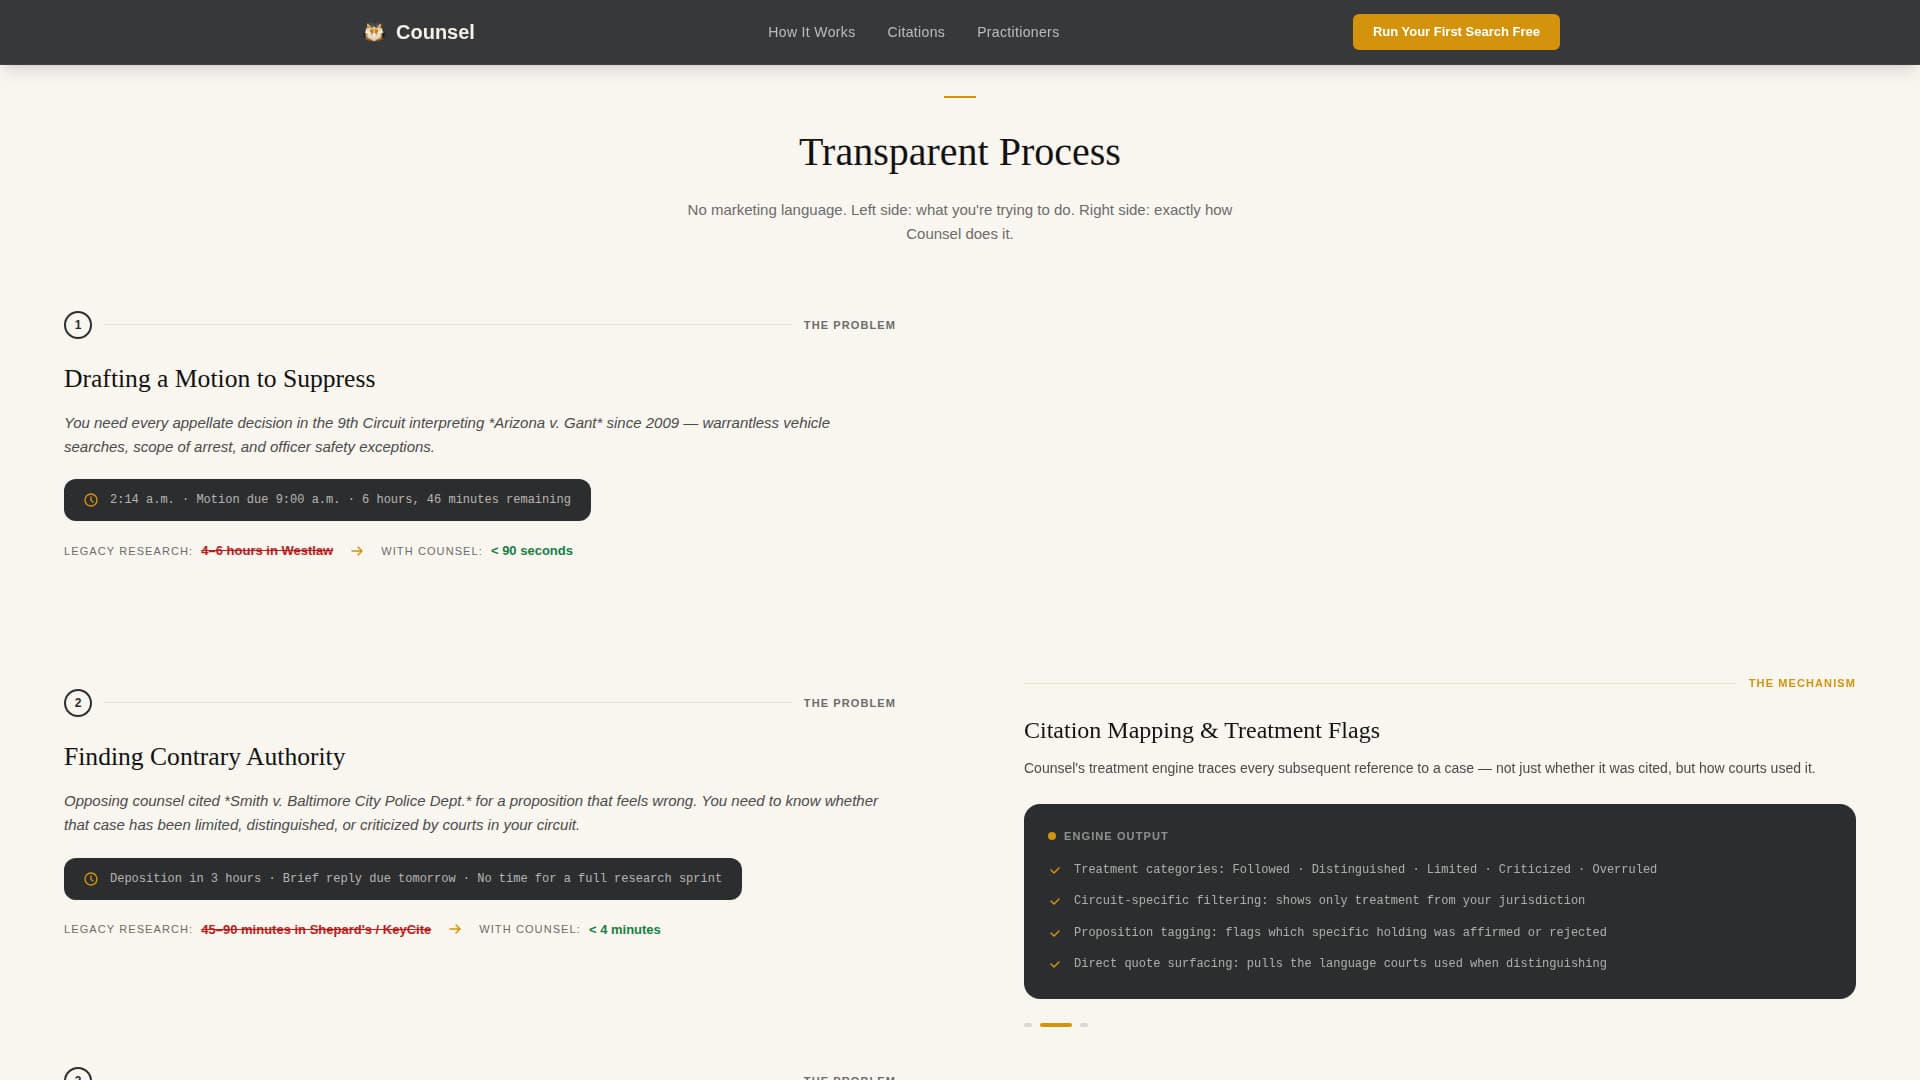Click circled number 2 step badge
1920x1080 pixels.
tap(78, 703)
